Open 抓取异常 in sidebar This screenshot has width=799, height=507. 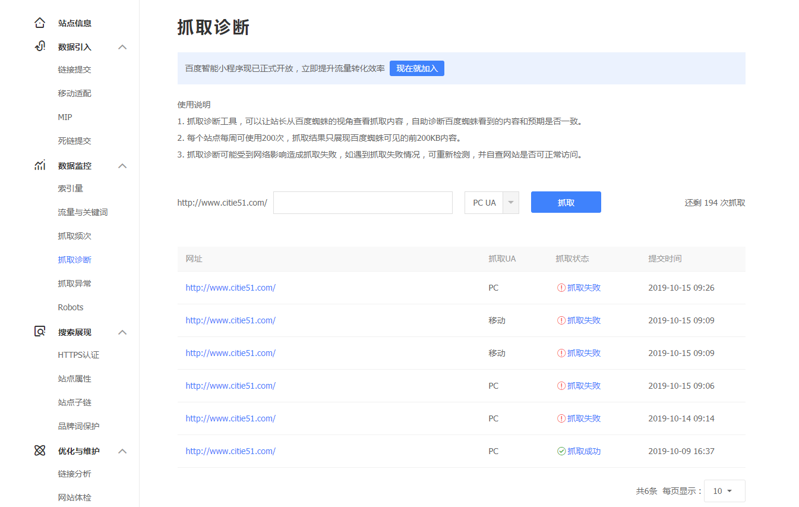point(74,283)
